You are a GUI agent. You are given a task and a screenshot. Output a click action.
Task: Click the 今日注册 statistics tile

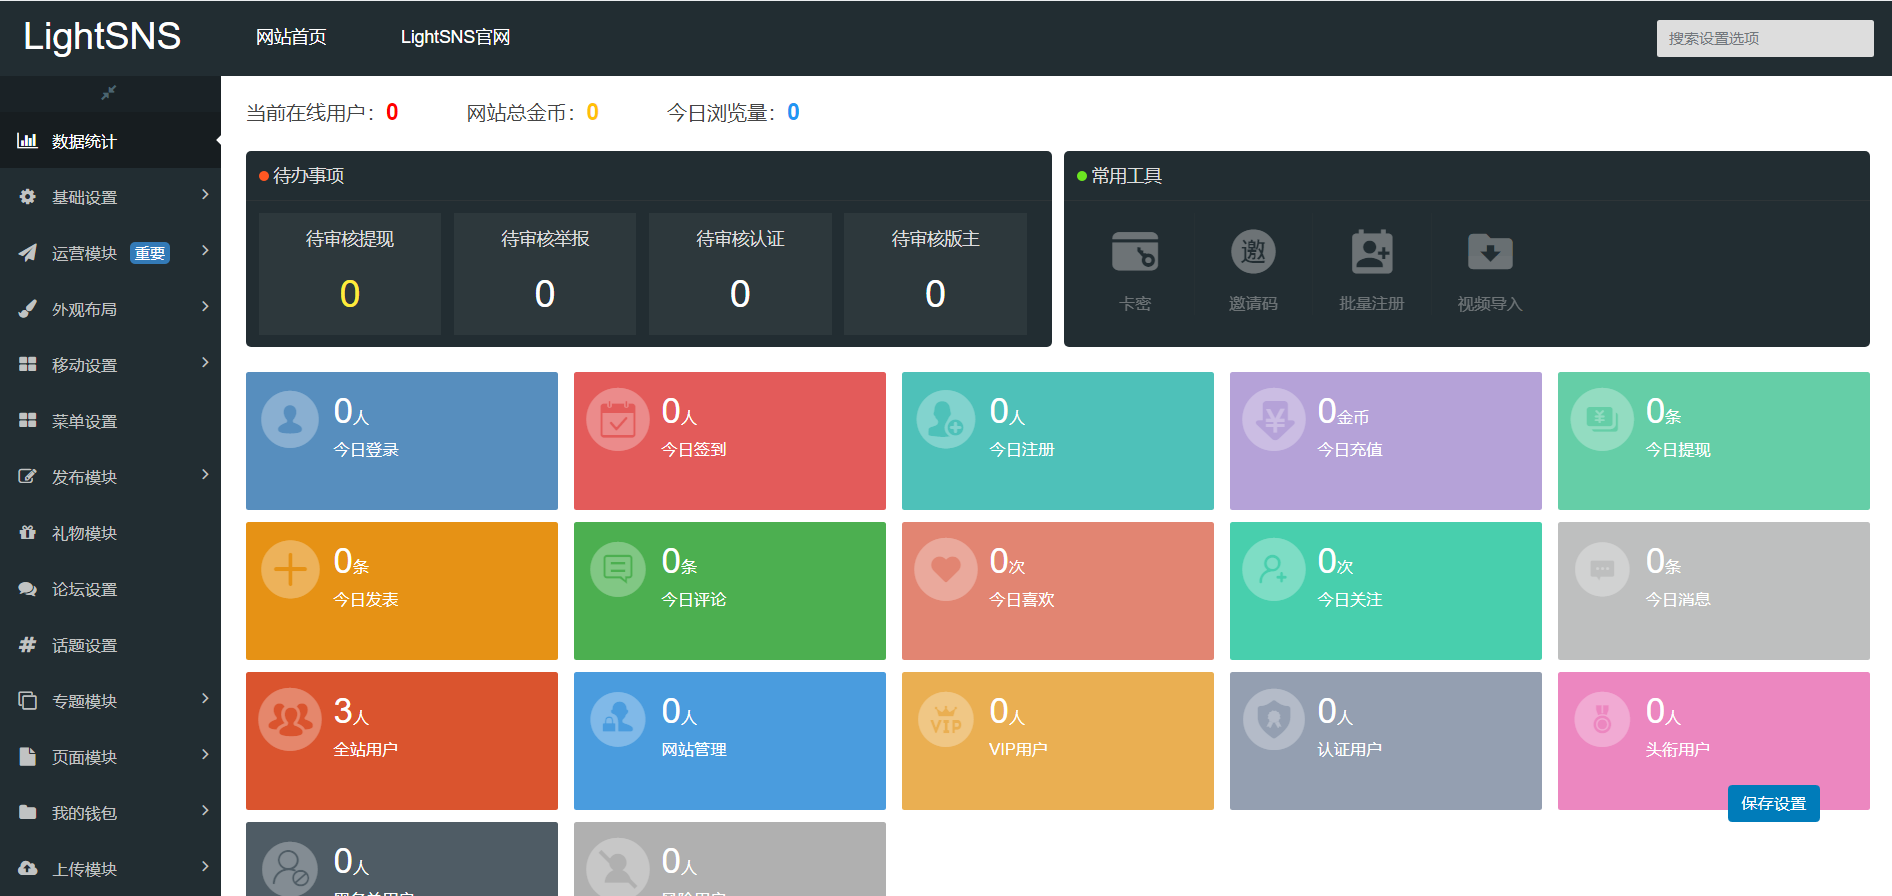click(1058, 441)
